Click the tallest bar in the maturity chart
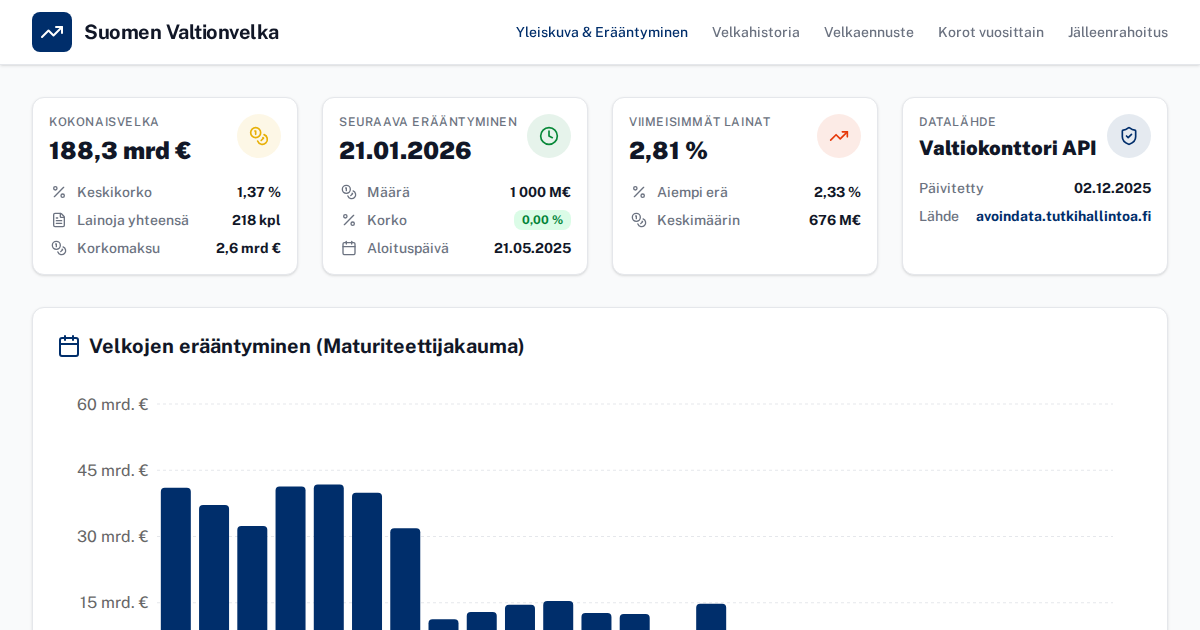 [329, 556]
